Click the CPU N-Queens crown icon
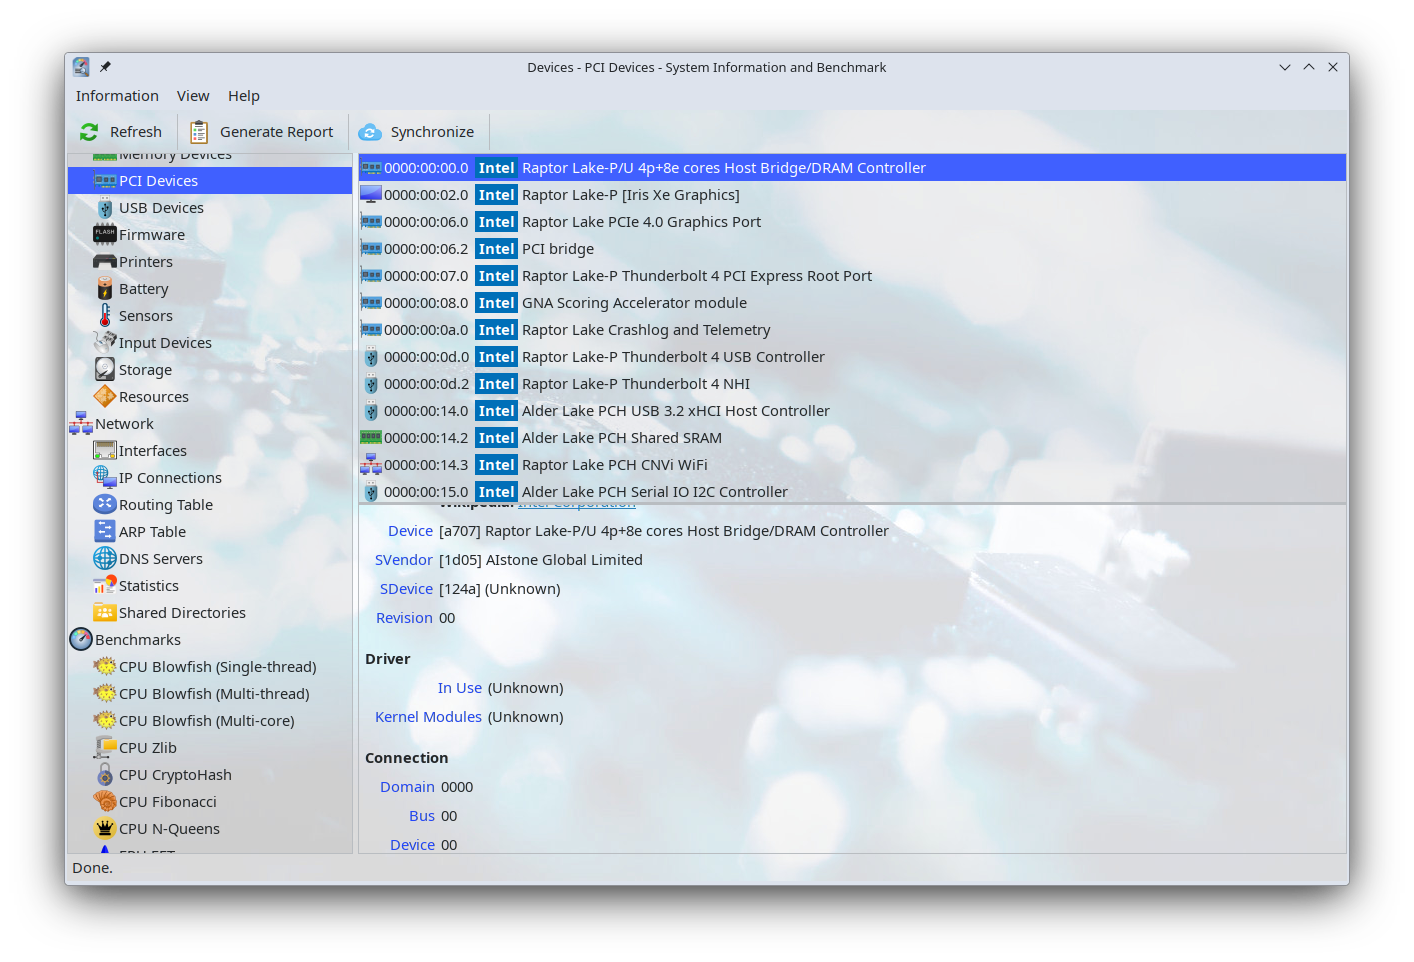Image resolution: width=1414 pixels, height=962 pixels. [105, 829]
